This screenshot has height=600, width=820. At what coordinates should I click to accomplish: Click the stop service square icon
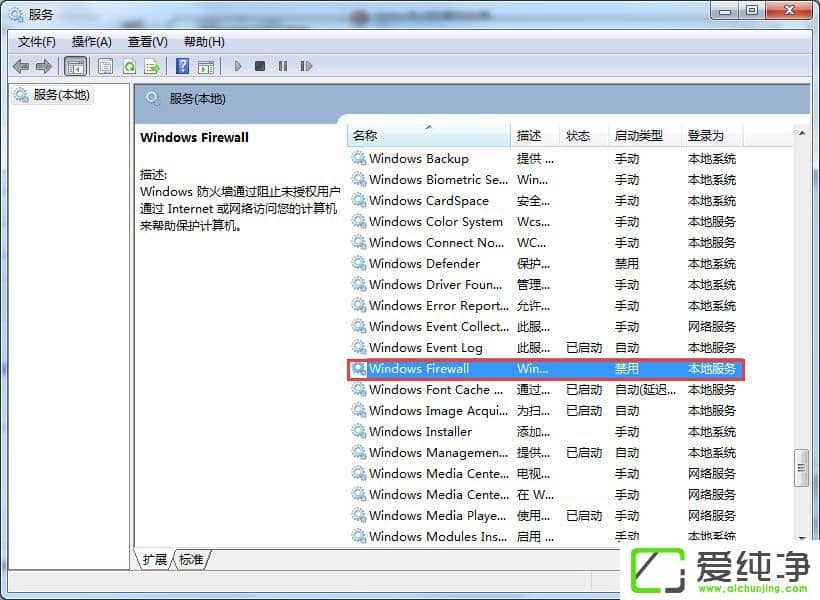coord(260,66)
